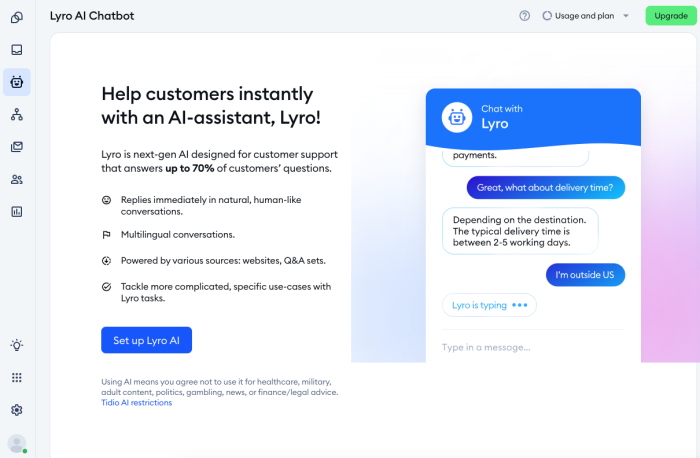
Task: Click the green Upgrade button
Action: click(671, 16)
